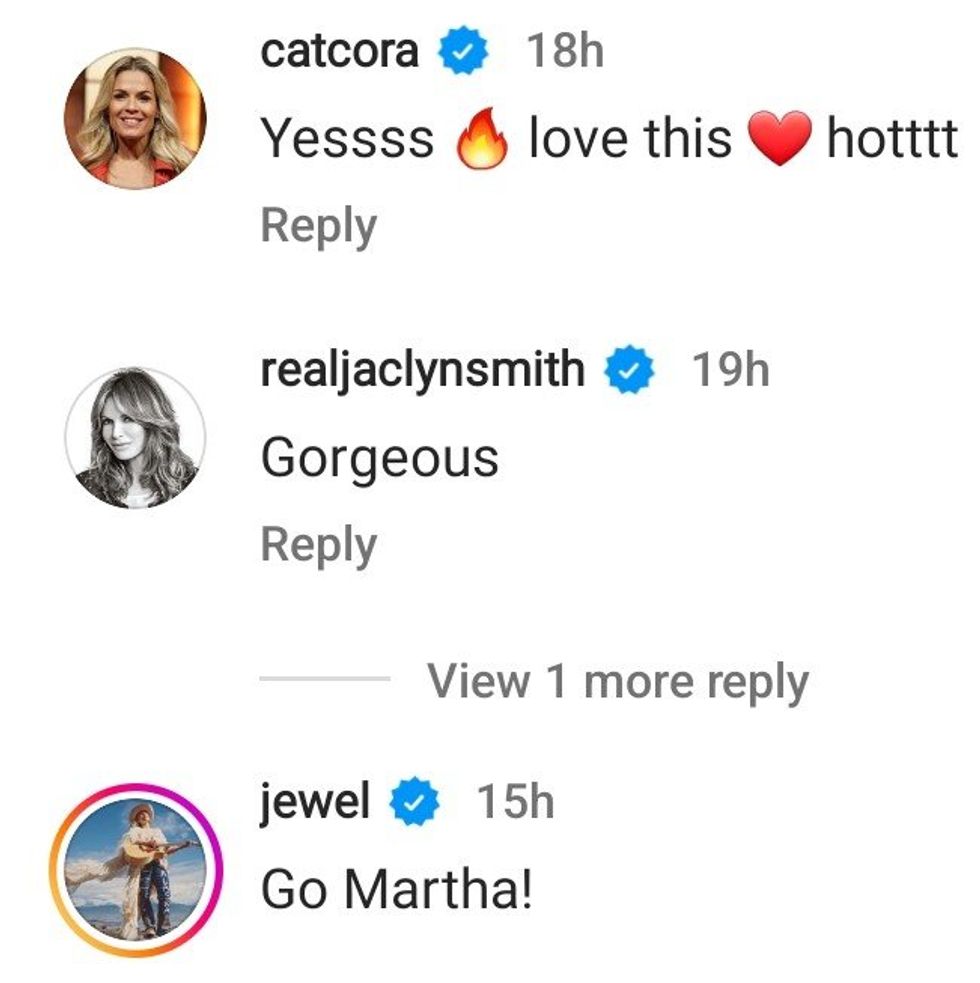Click the catcora username
980x983 pixels.
(339, 50)
